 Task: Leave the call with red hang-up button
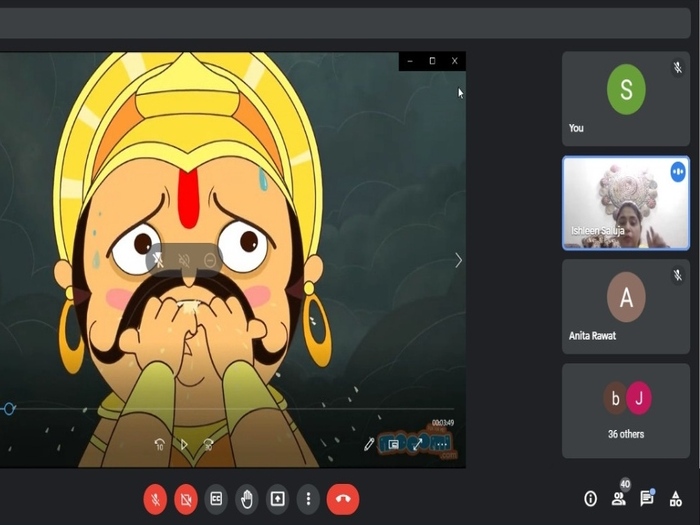coord(343,499)
